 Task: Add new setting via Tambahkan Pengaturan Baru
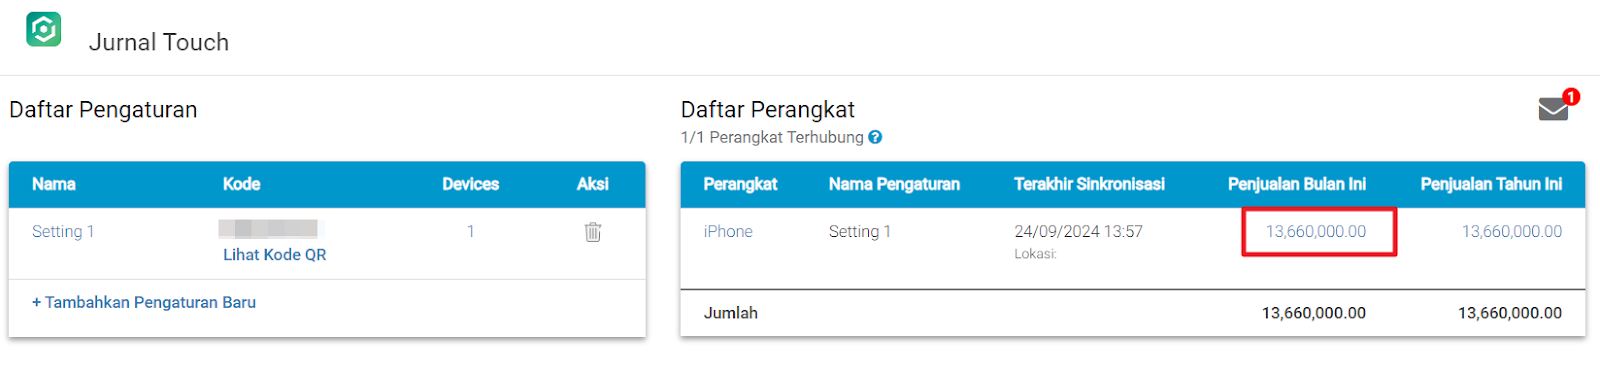pyautogui.click(x=144, y=302)
